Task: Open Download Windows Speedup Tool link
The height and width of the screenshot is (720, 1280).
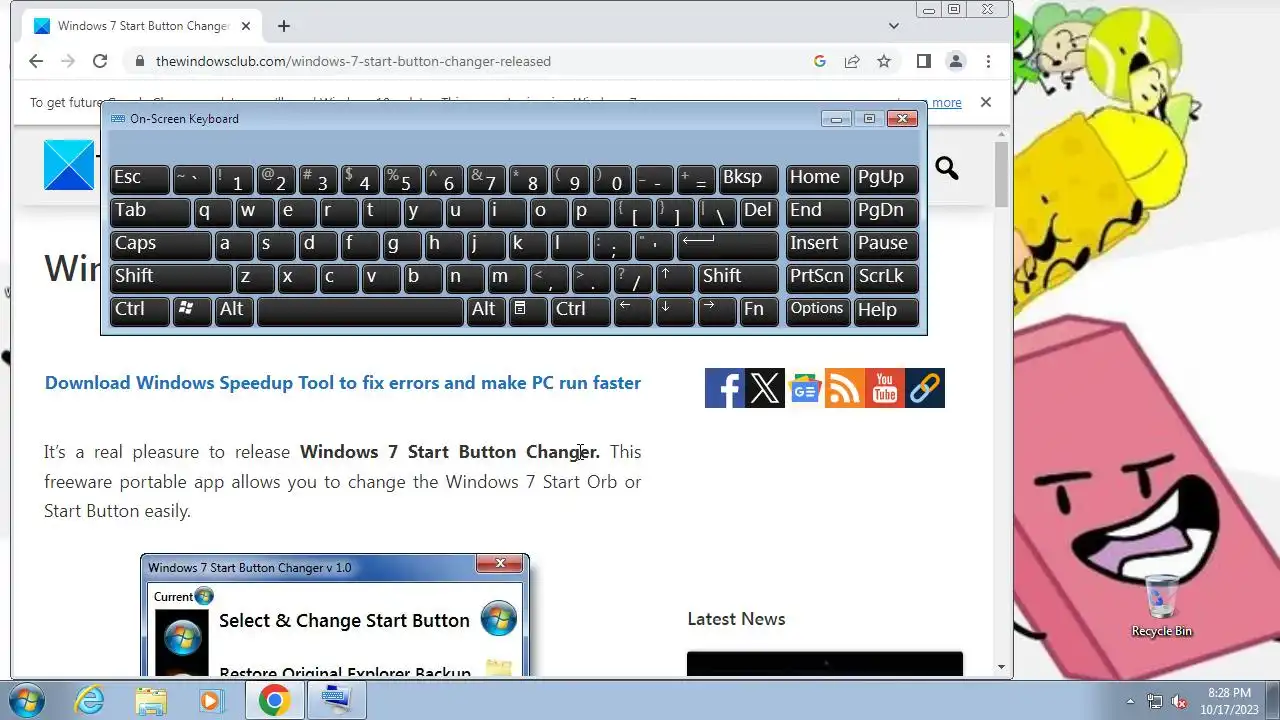Action: click(x=343, y=383)
